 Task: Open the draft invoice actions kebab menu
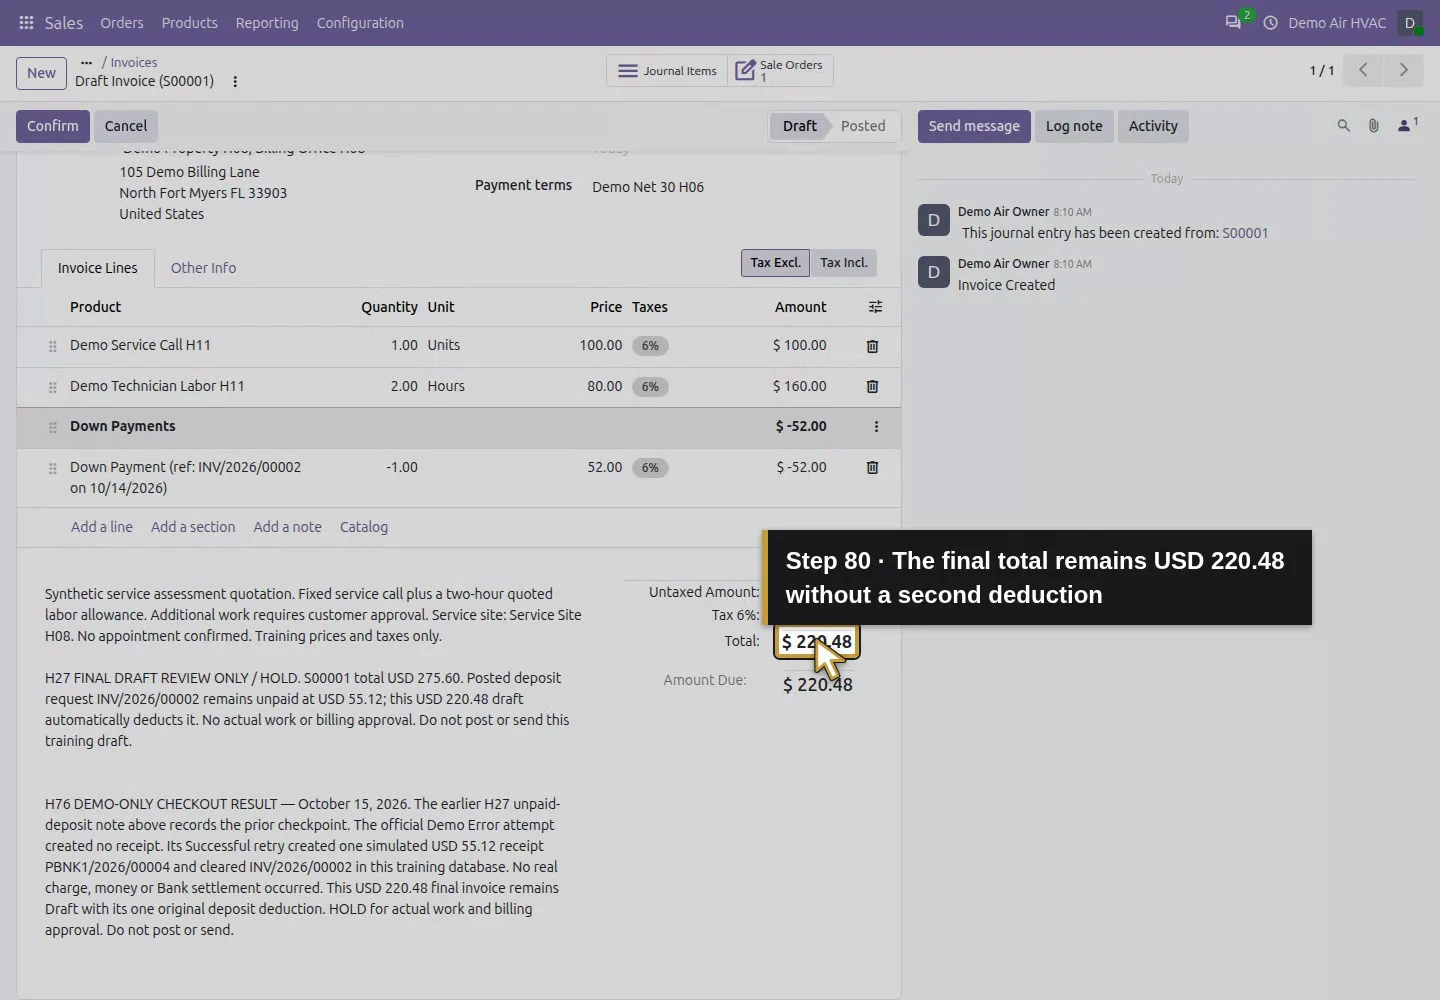[x=235, y=82]
